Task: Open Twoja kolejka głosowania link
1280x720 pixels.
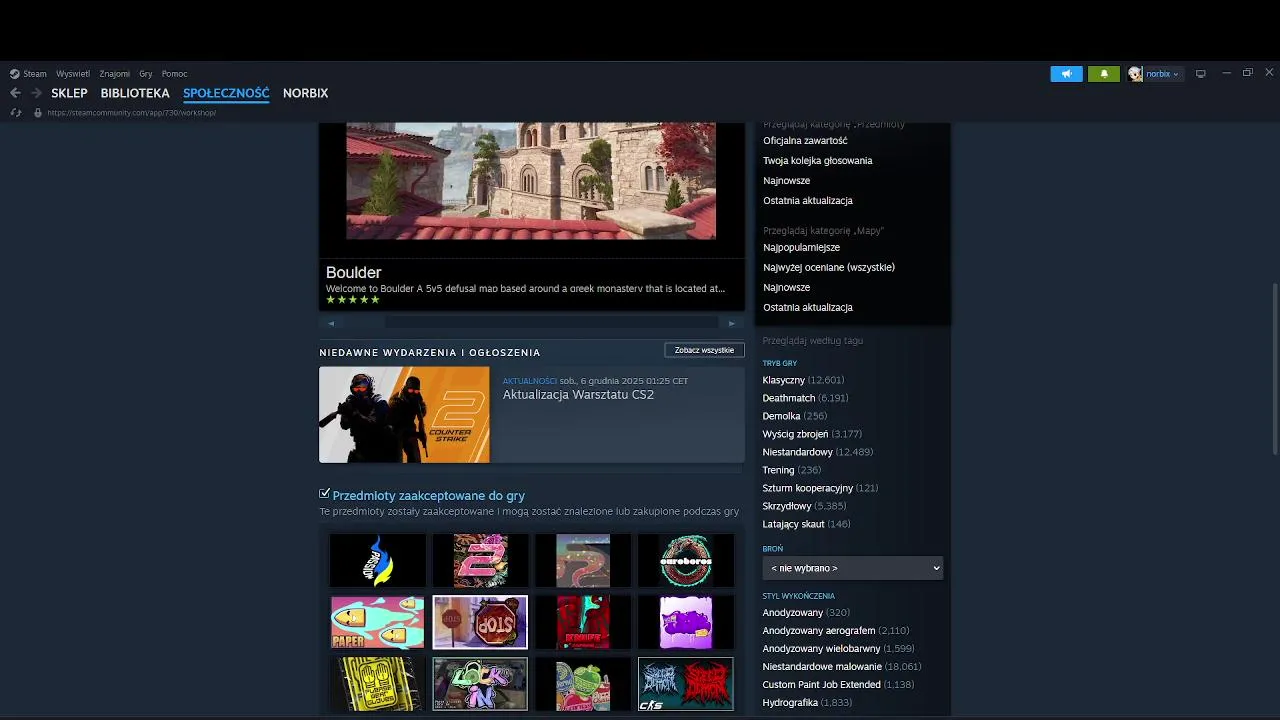Action: coord(817,161)
